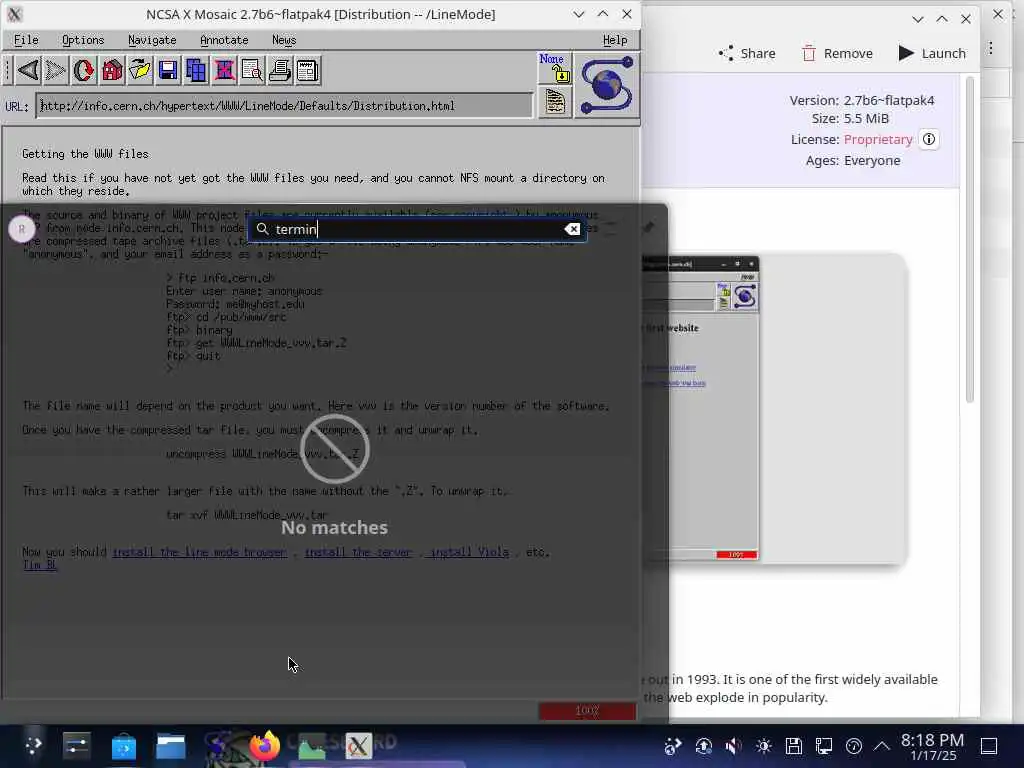Click the Mosaic URL address field

pos(285,106)
